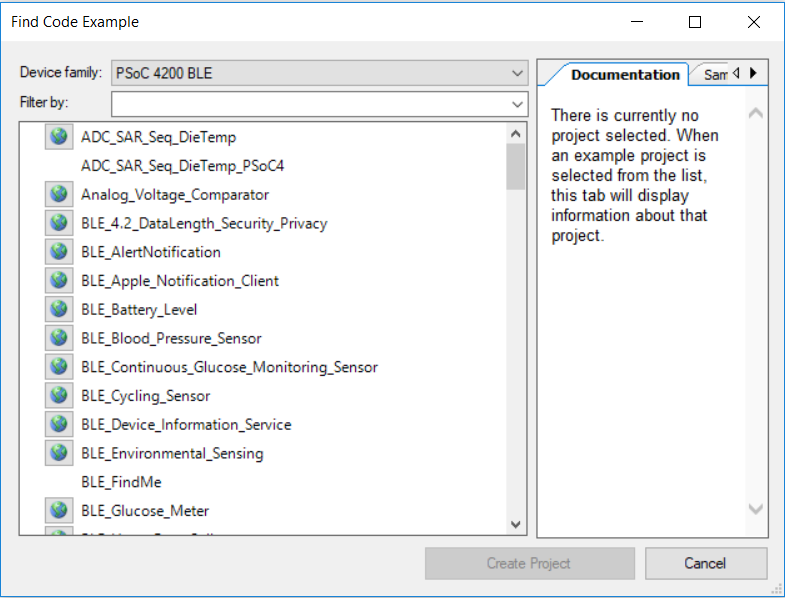The image size is (785, 598).
Task: Select the BLE_FindMe example project
Action: [121, 482]
